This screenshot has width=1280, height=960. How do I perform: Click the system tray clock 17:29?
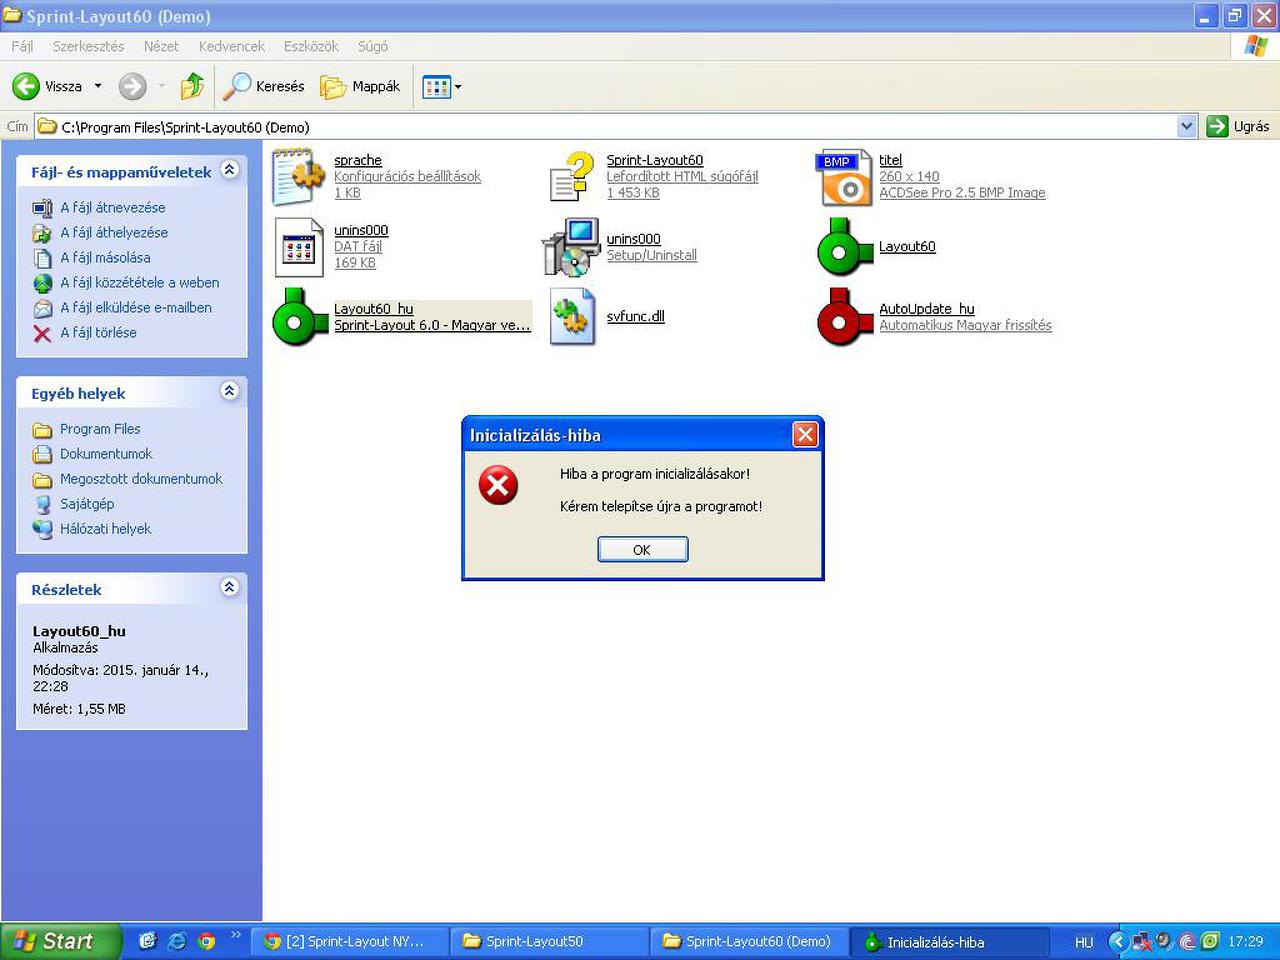point(1245,941)
